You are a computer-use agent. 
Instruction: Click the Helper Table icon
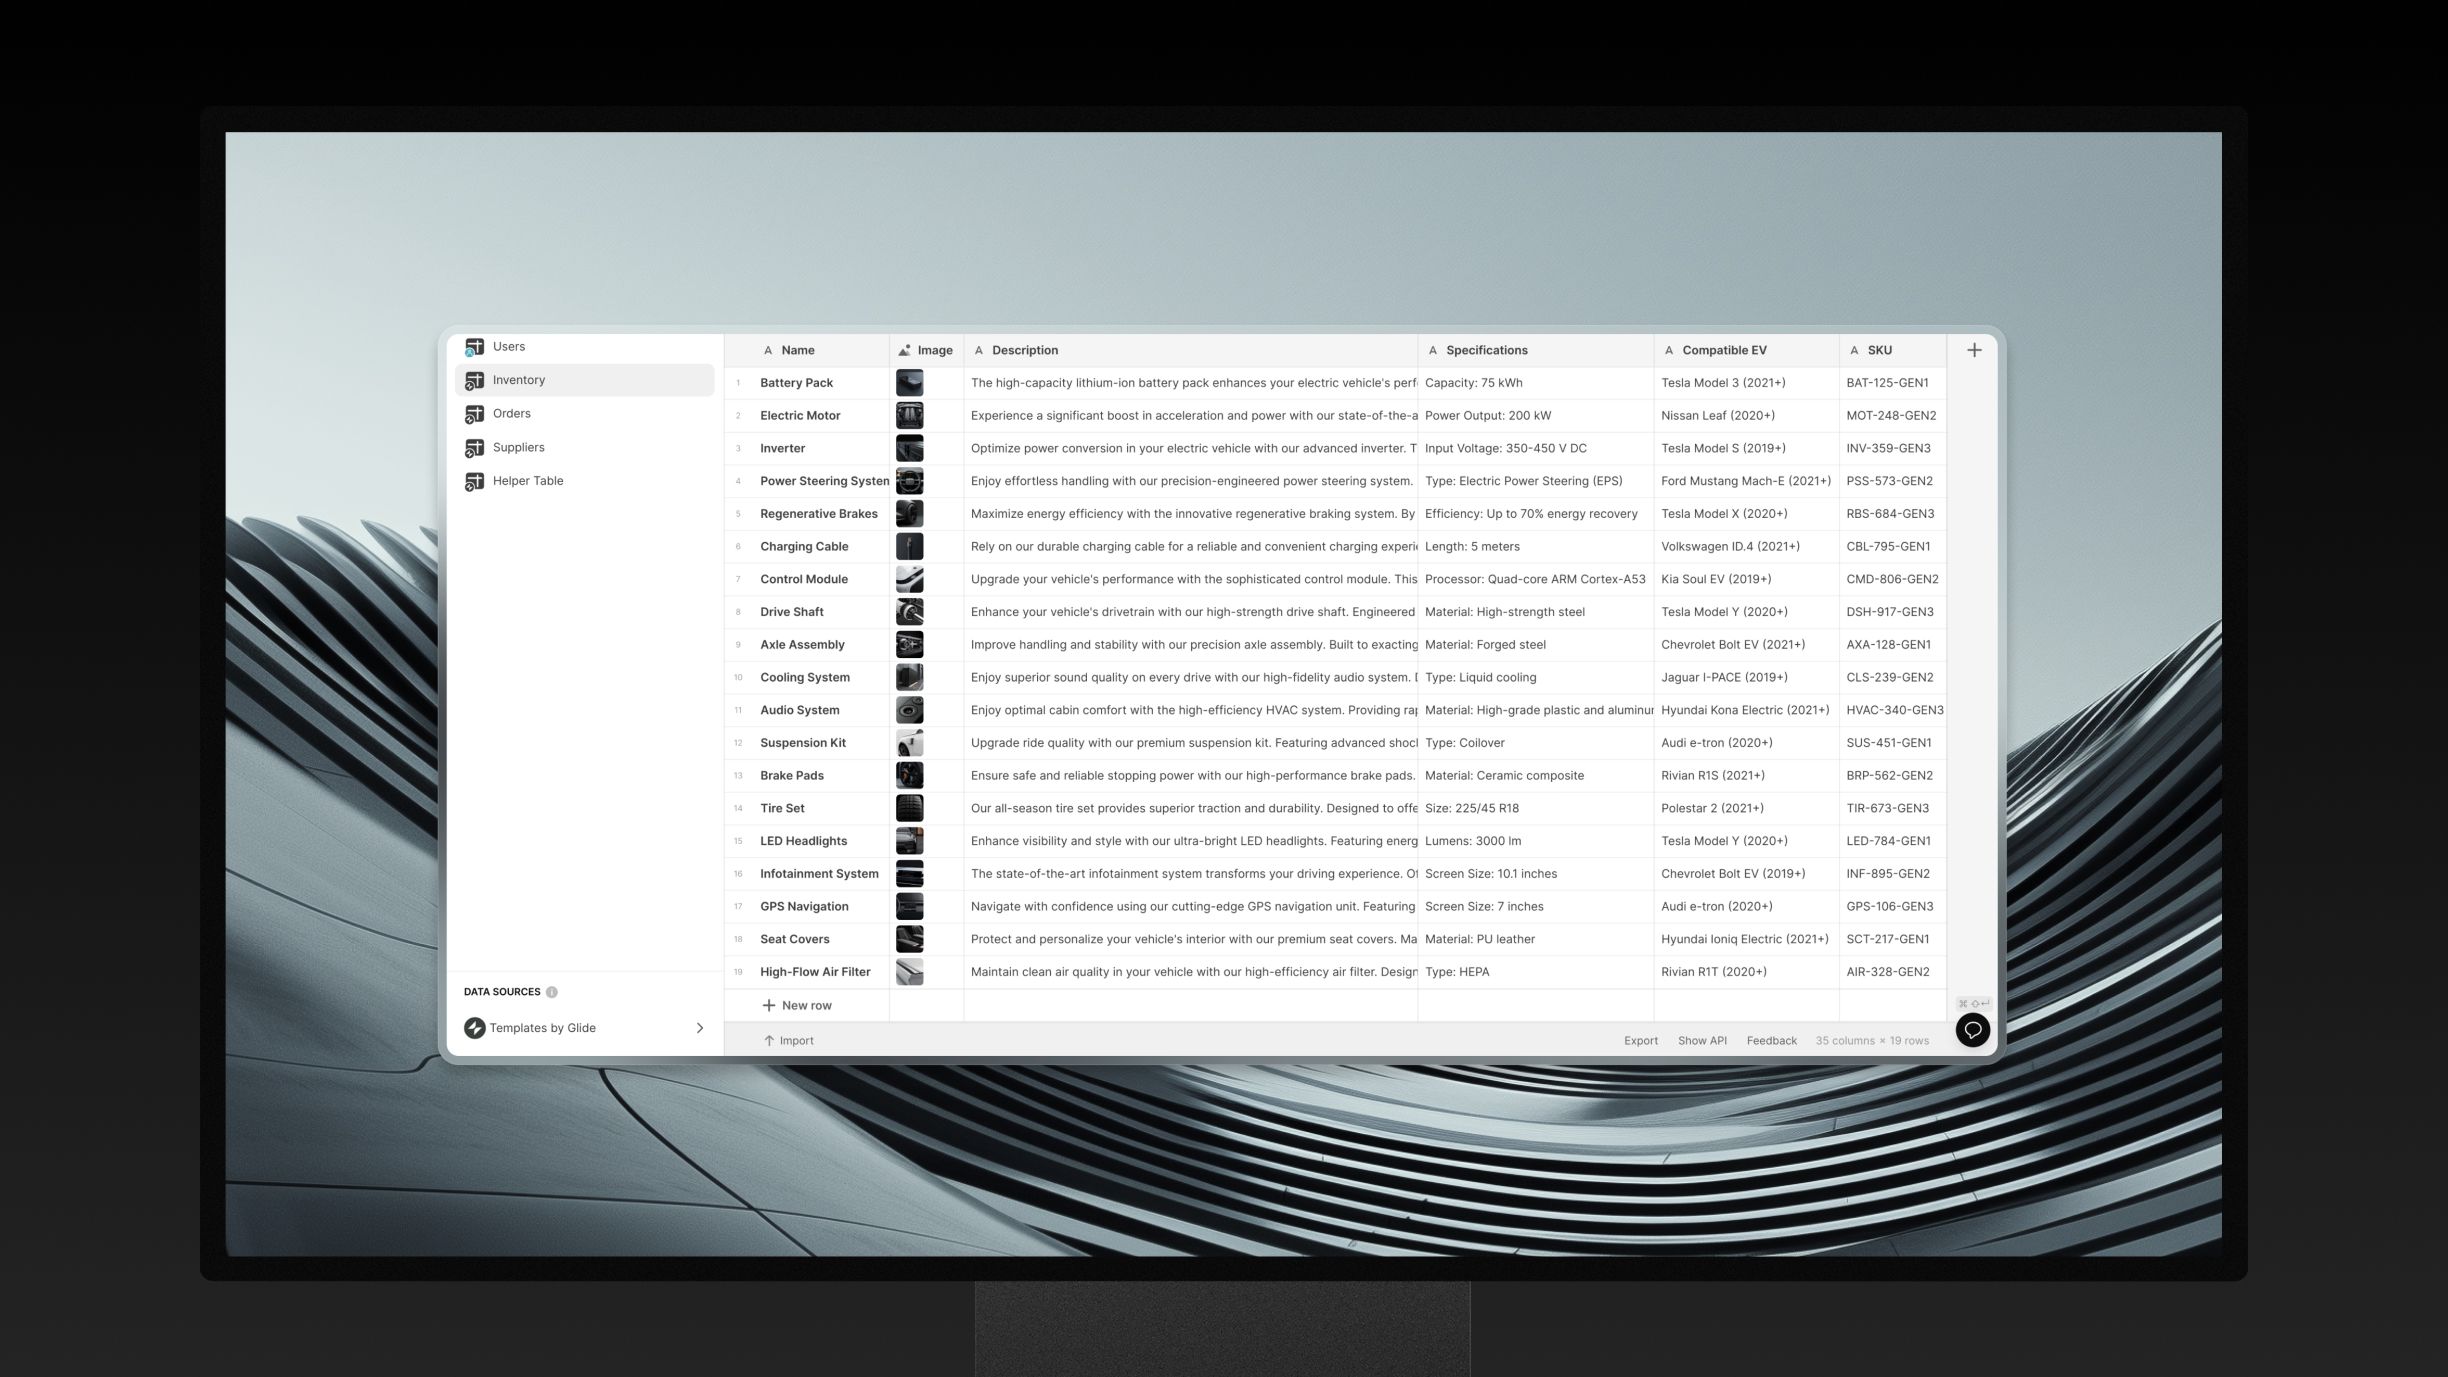point(474,481)
